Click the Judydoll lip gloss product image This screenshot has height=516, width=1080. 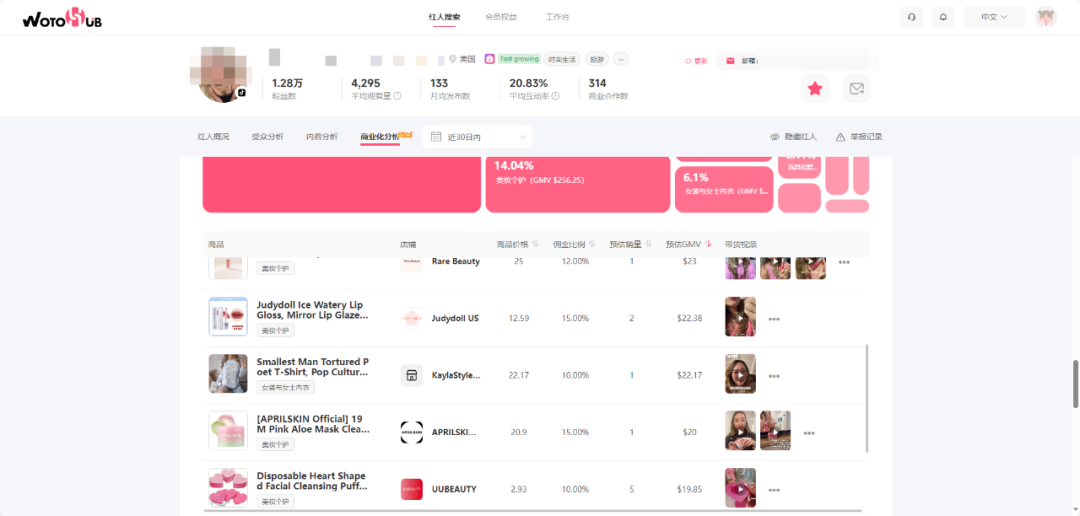click(x=228, y=317)
